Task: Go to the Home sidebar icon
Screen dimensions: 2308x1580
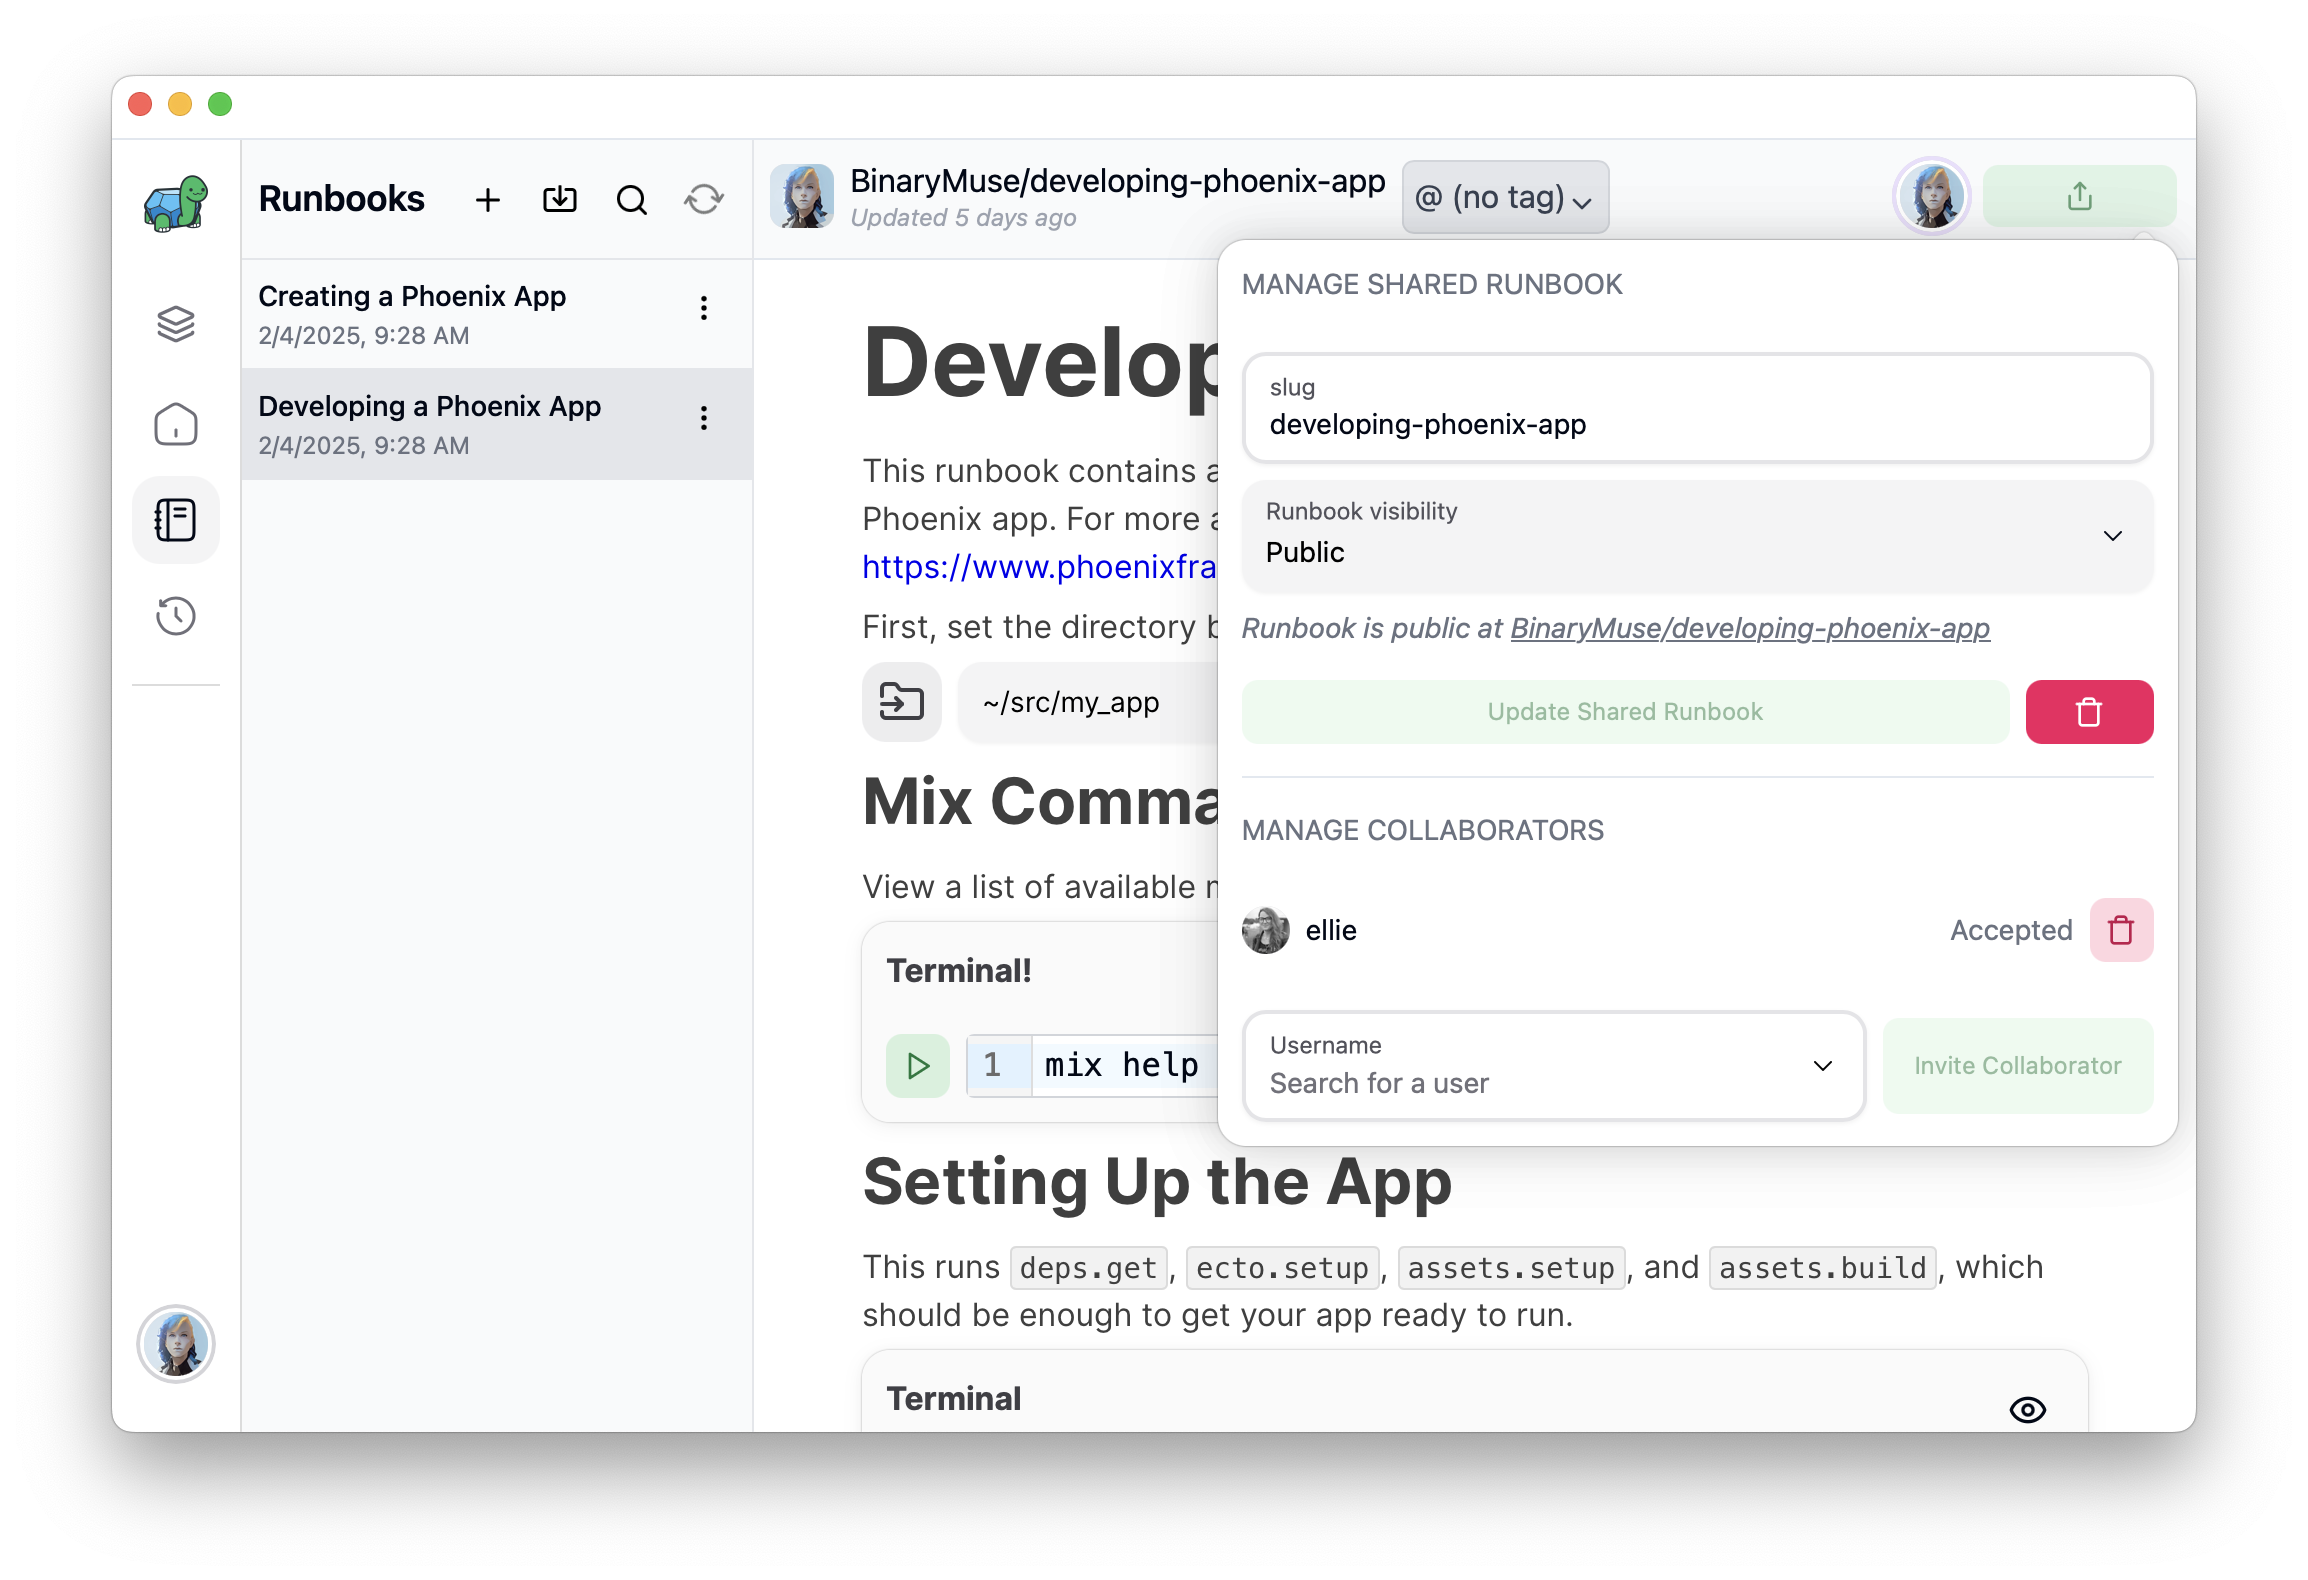Action: (176, 424)
